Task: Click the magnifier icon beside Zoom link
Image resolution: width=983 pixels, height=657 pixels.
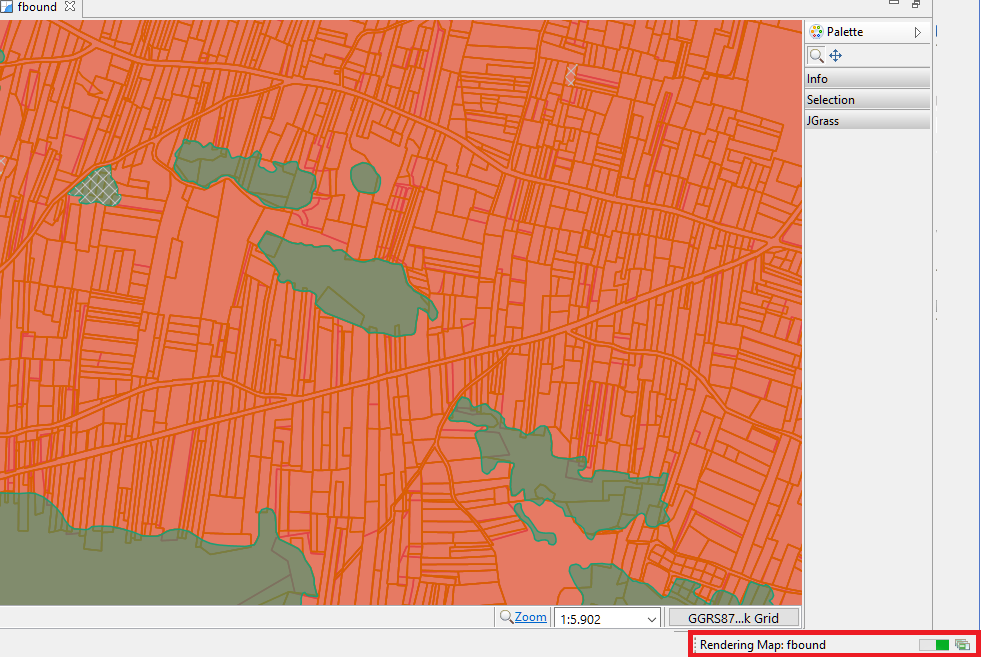Action: [x=506, y=617]
